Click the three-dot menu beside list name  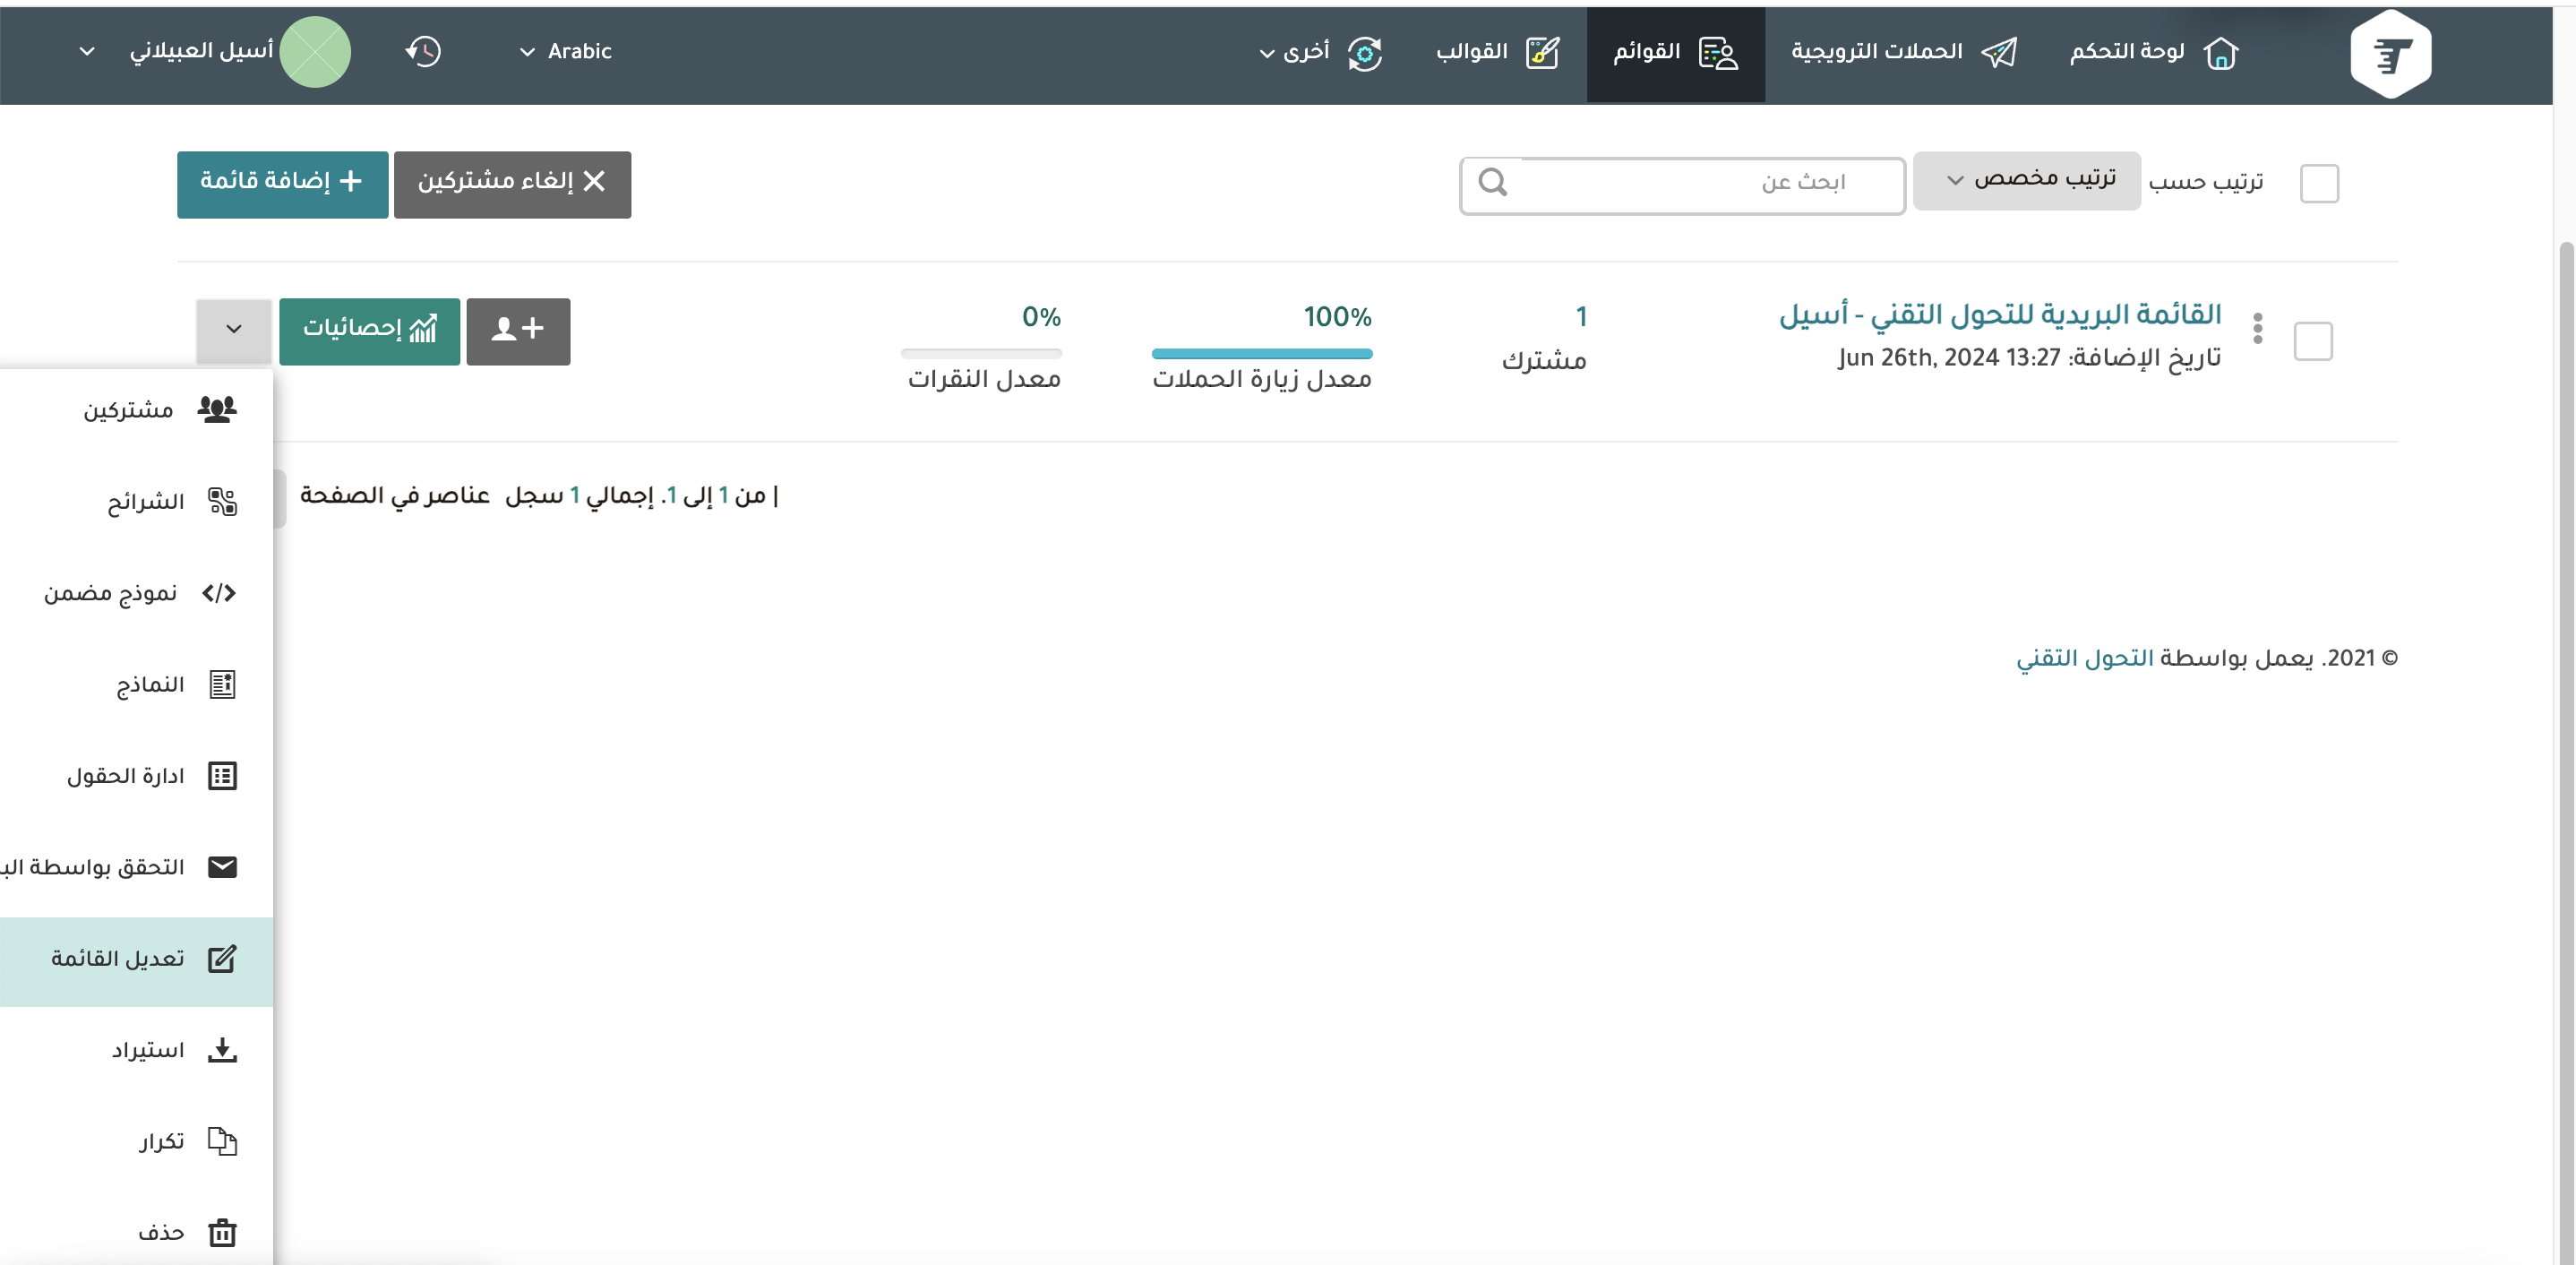point(2257,328)
